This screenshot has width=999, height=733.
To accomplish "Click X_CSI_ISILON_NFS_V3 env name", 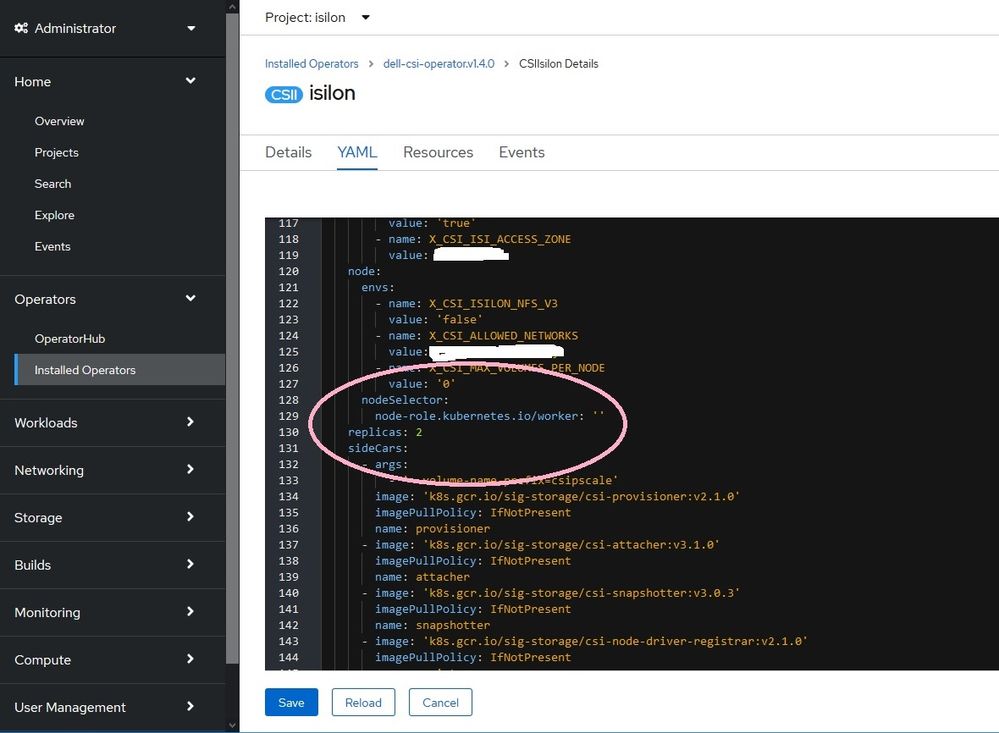I will 493,303.
